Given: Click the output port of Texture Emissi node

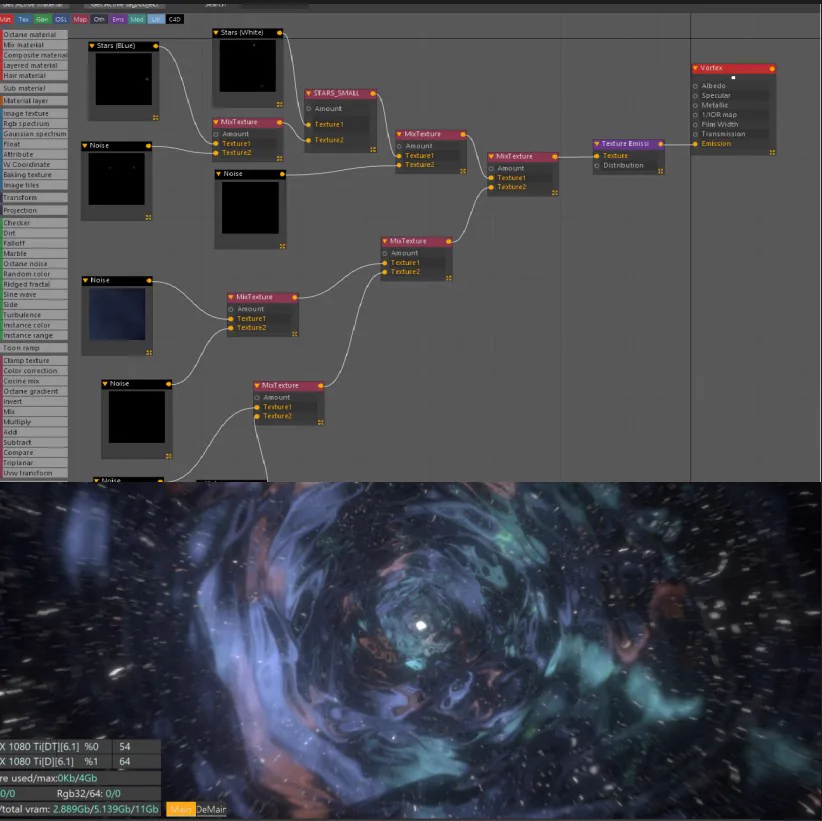Looking at the screenshot, I should 661,144.
